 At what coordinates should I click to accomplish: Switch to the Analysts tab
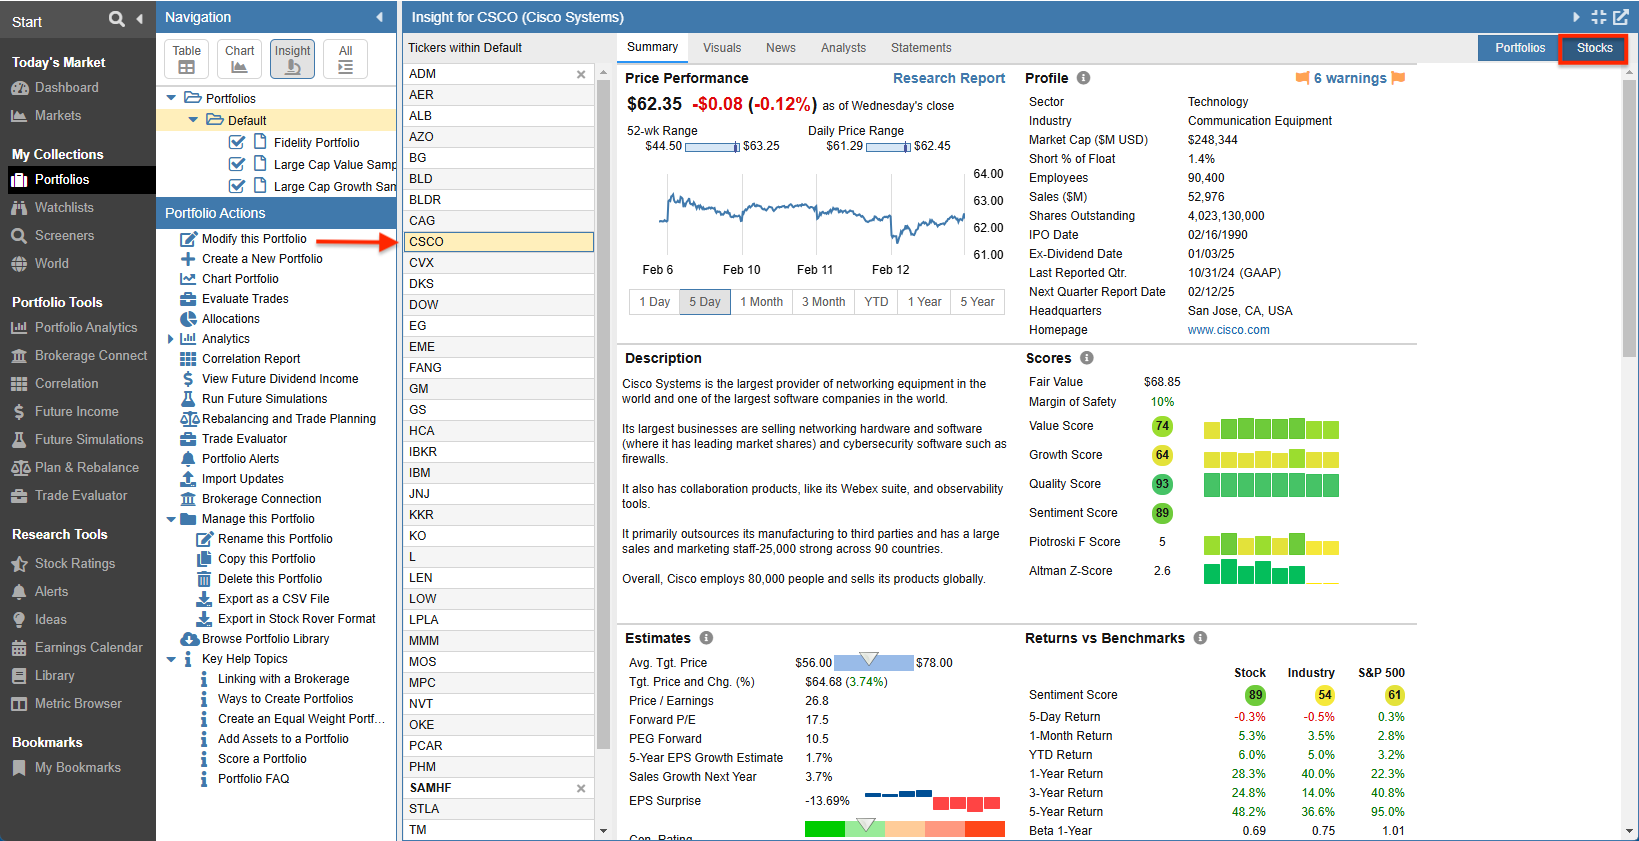coord(843,48)
